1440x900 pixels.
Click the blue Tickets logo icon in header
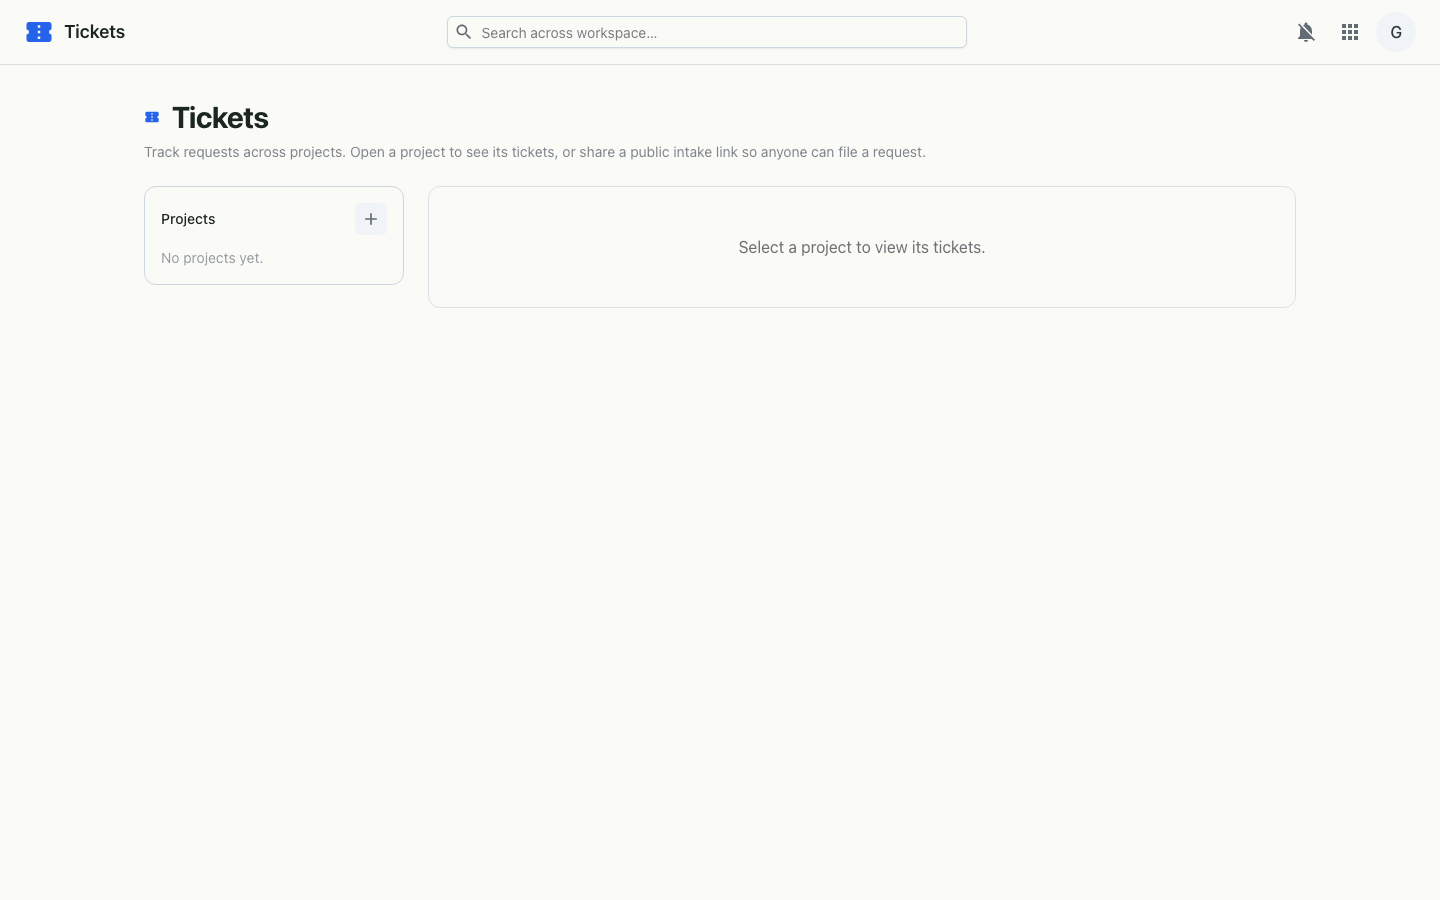click(39, 32)
